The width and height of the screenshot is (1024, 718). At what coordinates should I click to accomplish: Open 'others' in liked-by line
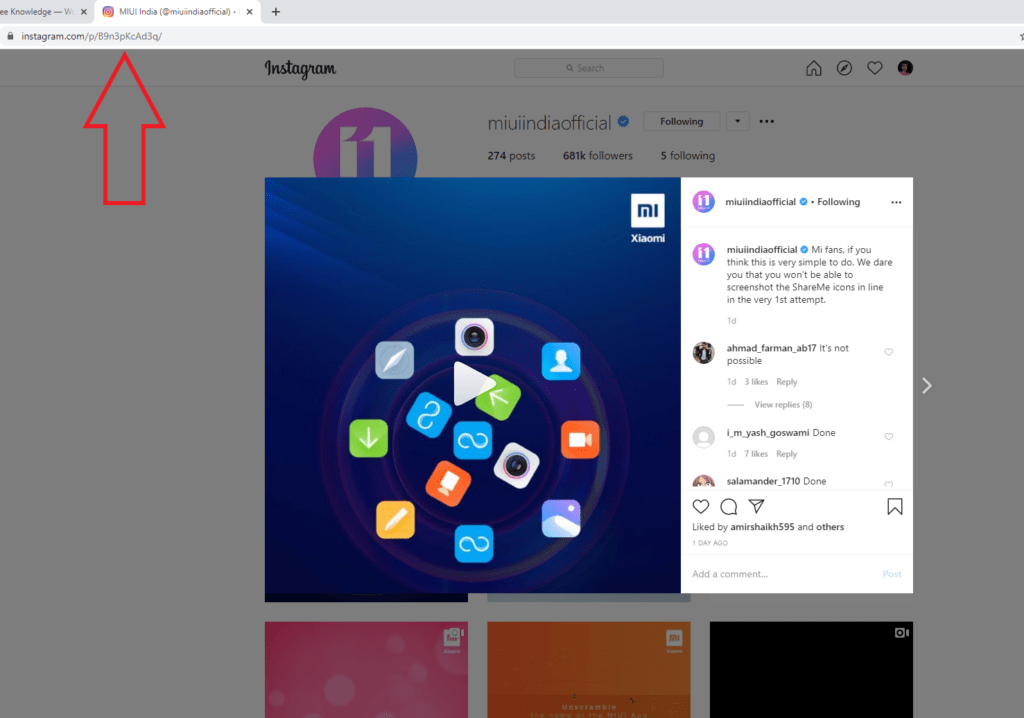click(830, 527)
